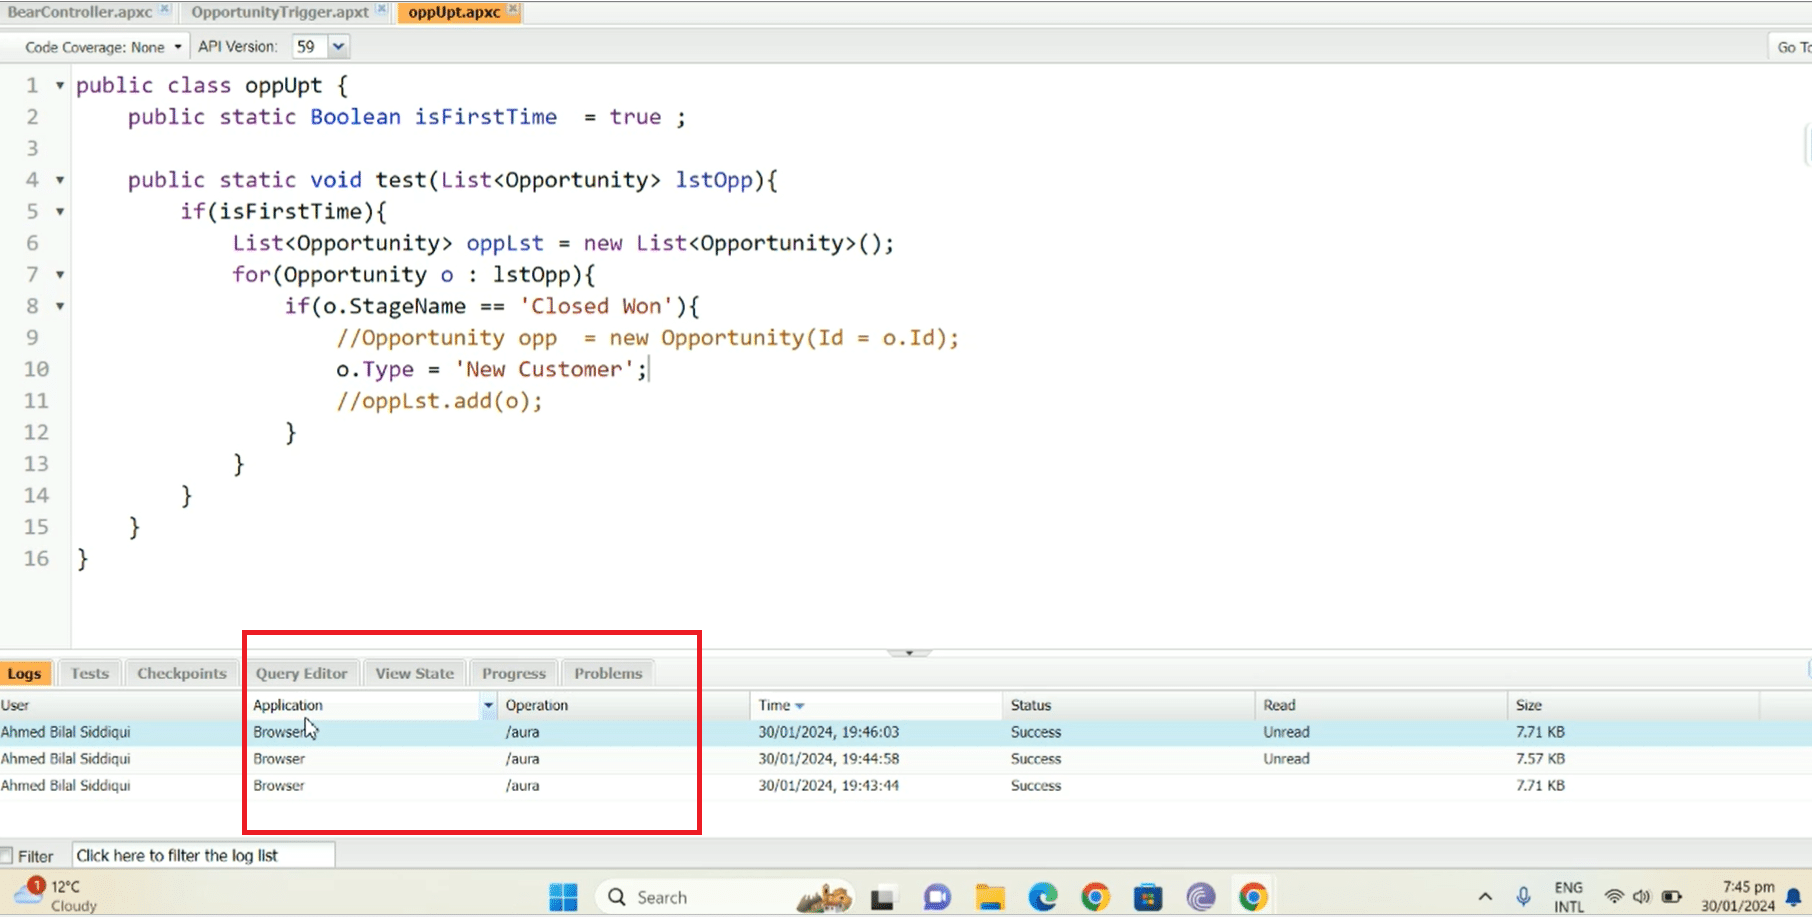
Task: Sort logs by the Operation column
Action: point(623,705)
